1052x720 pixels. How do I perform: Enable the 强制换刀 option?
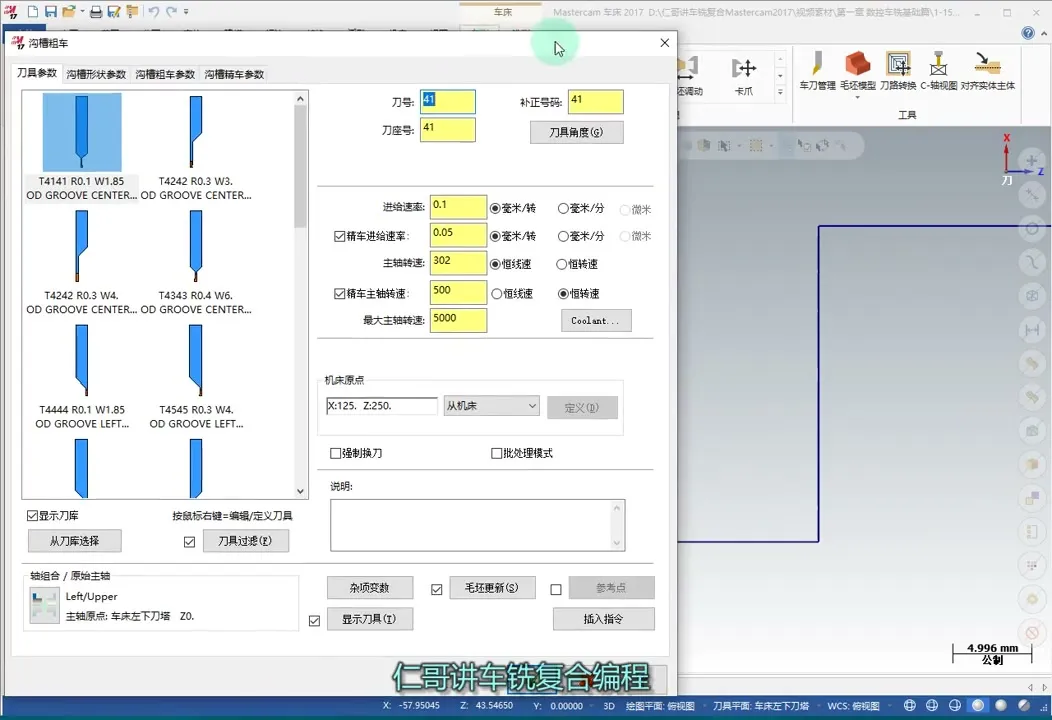(x=337, y=452)
